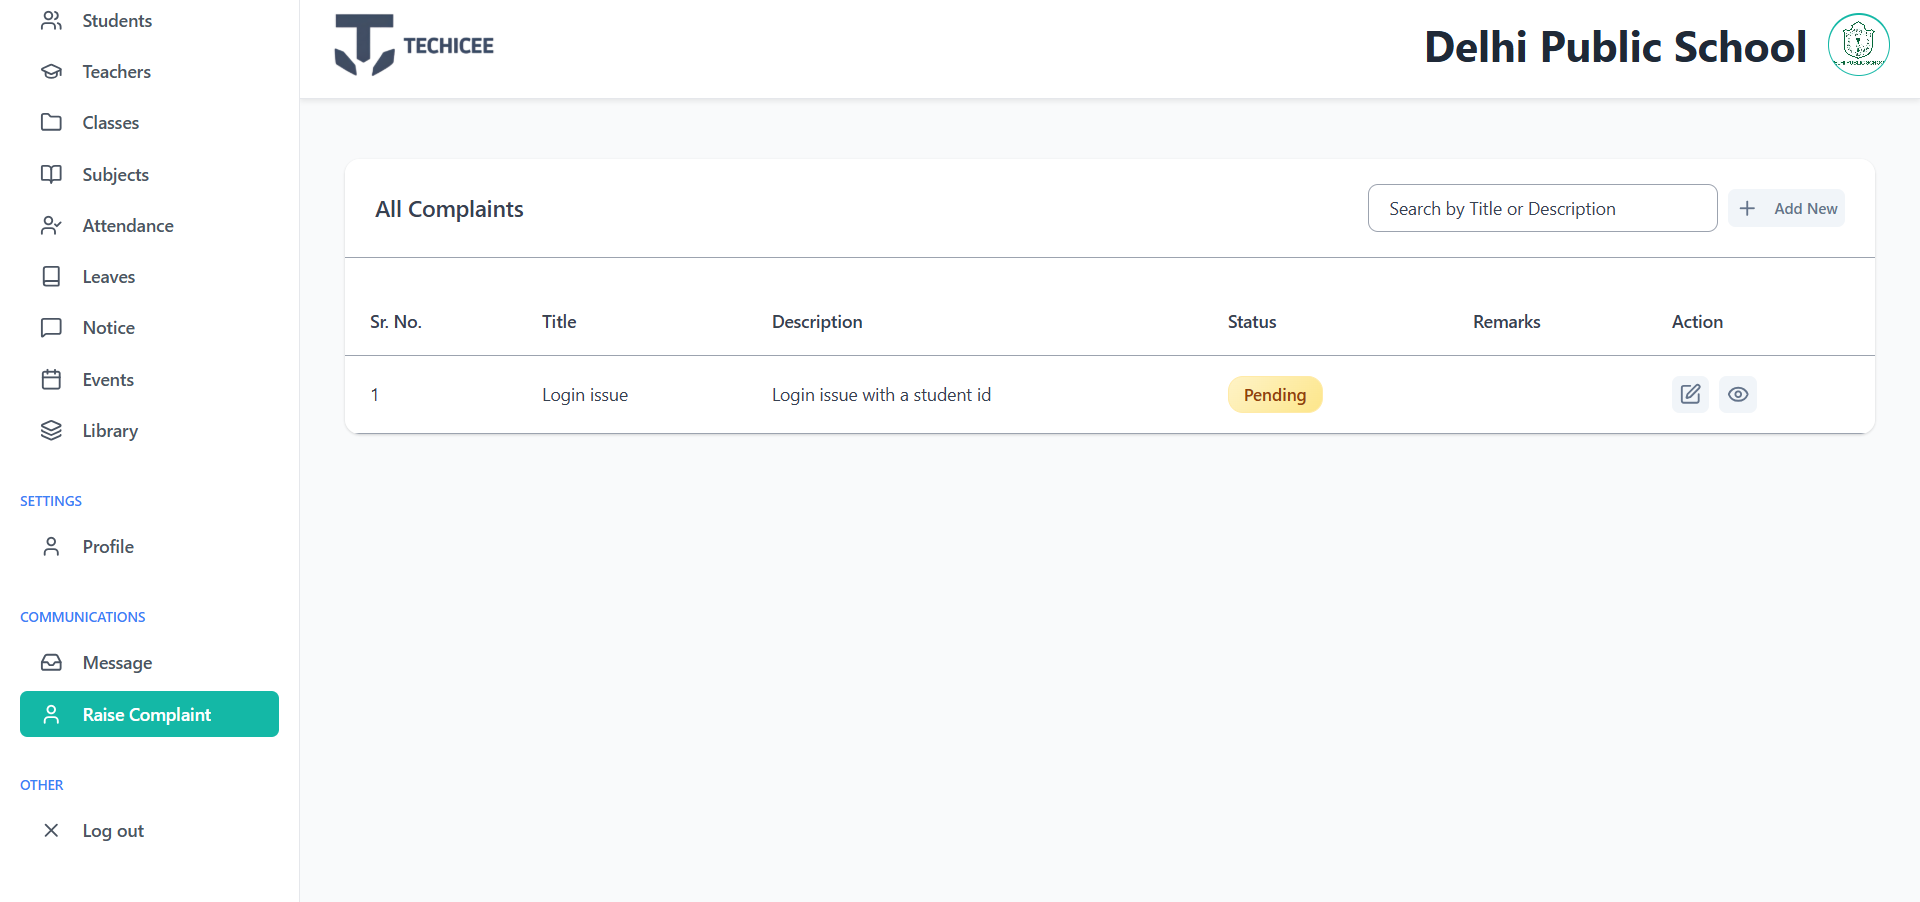This screenshot has height=902, width=1920.
Task: Click the Delhi Public School emblem
Action: coord(1858,45)
